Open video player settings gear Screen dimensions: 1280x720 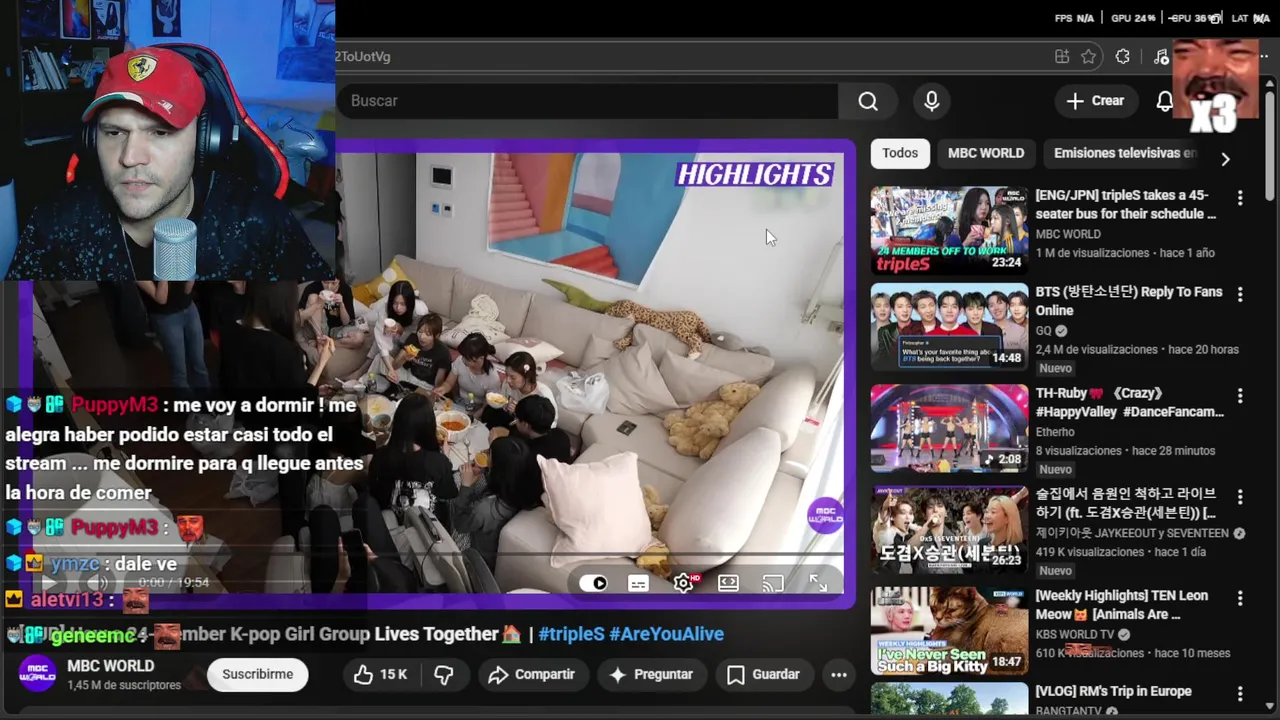(684, 583)
